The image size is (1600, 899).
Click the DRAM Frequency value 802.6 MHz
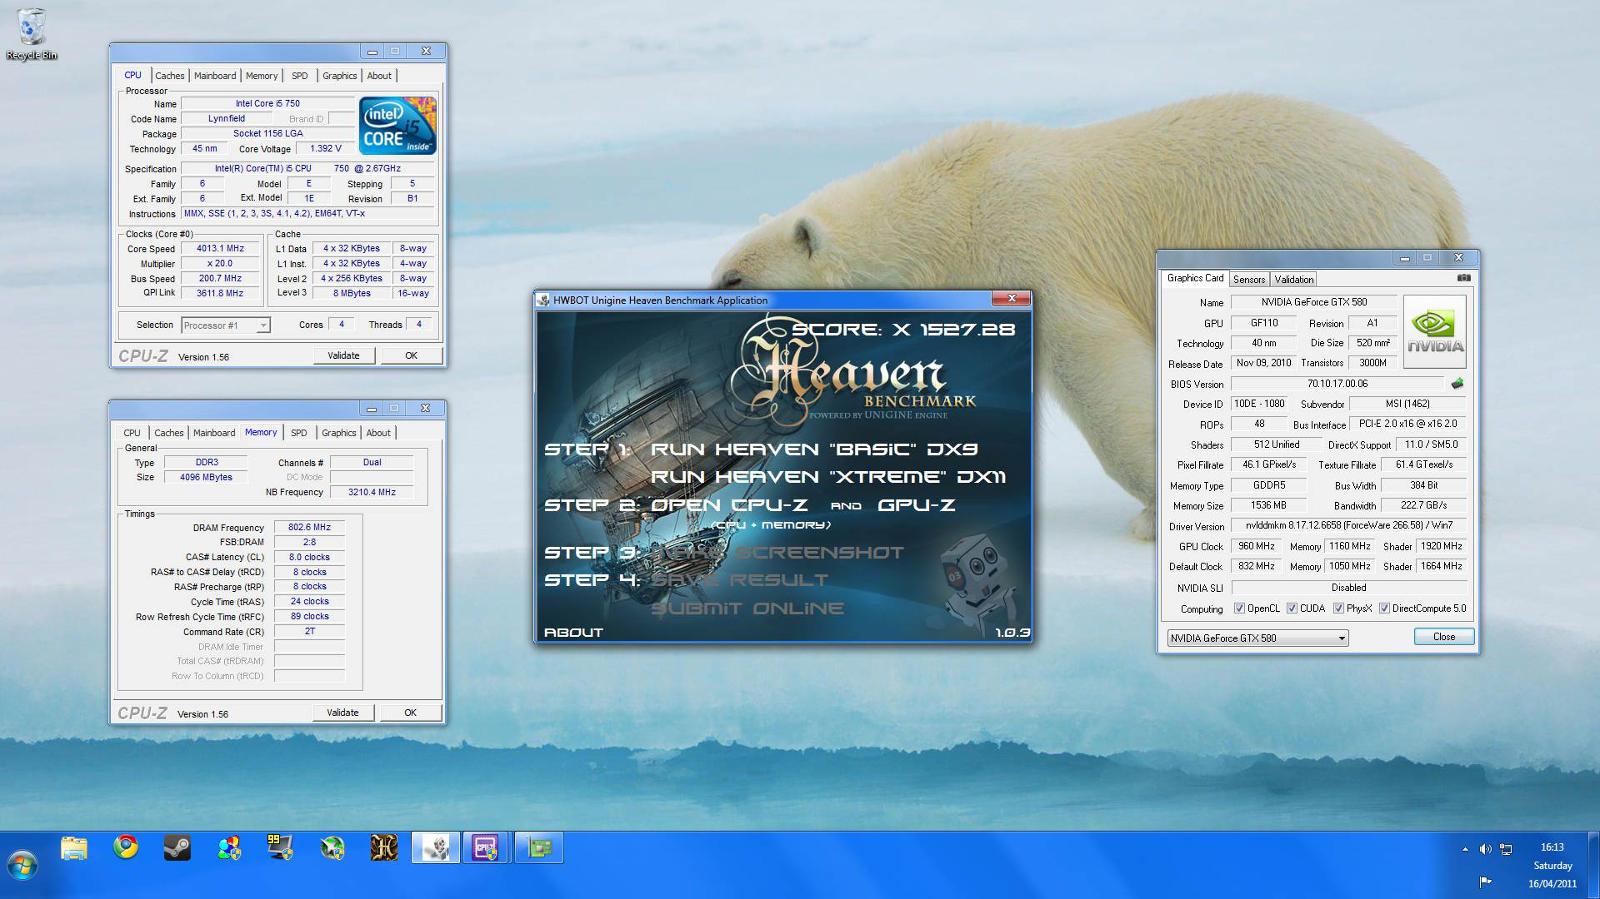click(x=309, y=527)
